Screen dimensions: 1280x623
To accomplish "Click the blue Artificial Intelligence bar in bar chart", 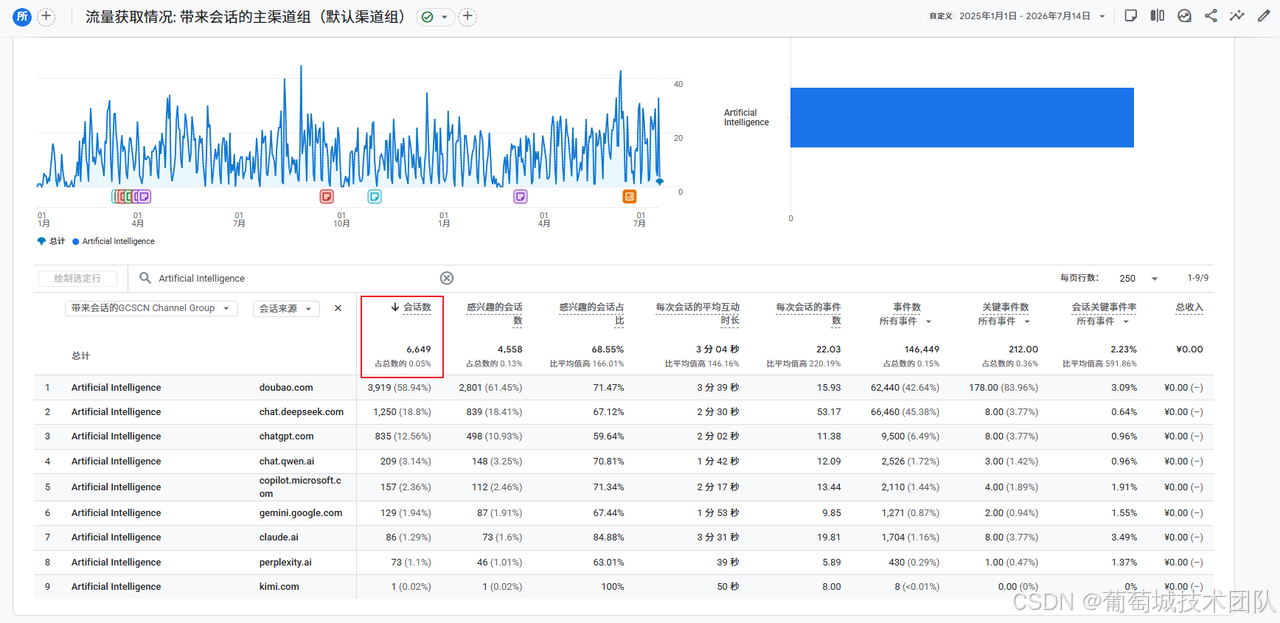I will pos(962,118).
